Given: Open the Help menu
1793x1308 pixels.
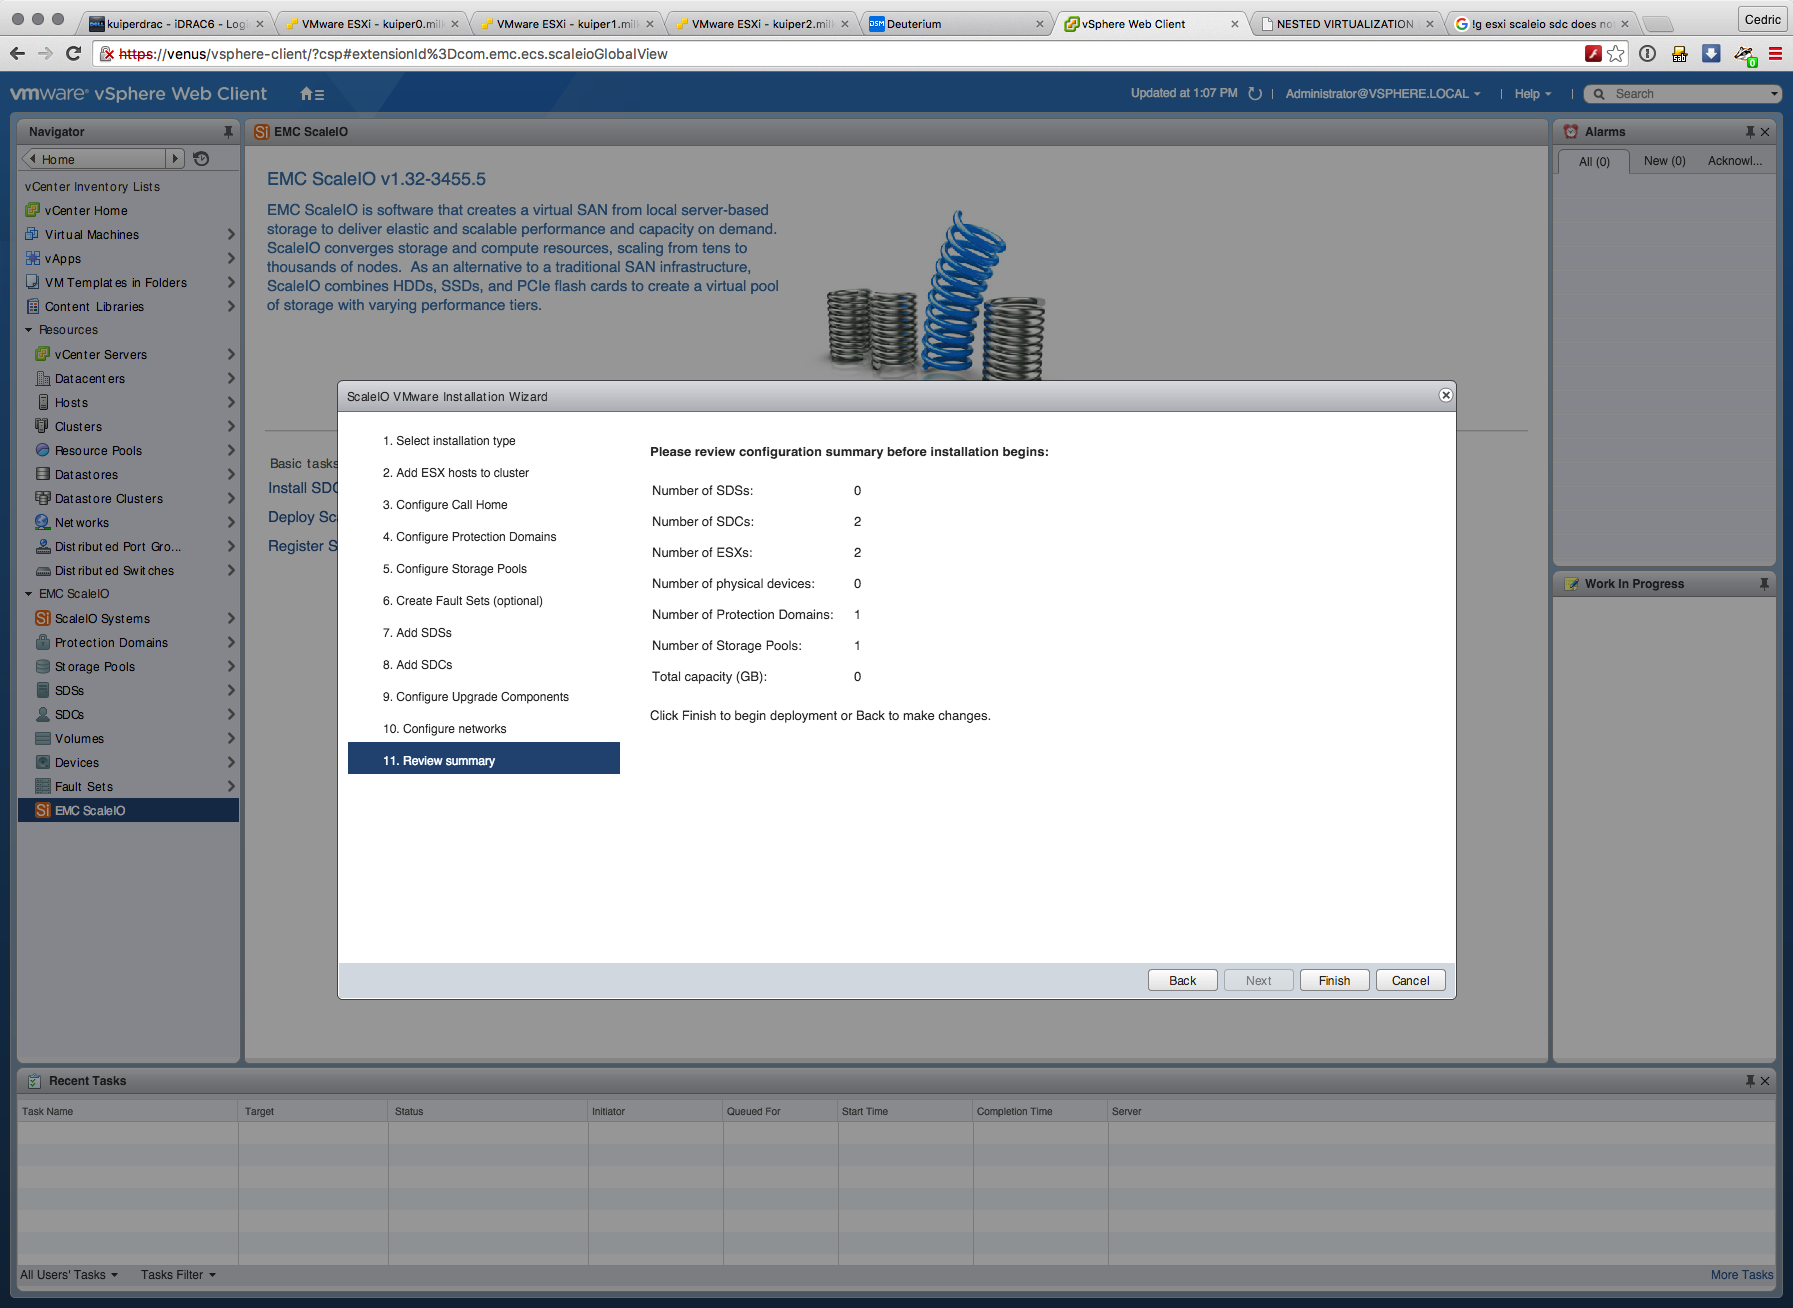Looking at the screenshot, I should 1532,94.
